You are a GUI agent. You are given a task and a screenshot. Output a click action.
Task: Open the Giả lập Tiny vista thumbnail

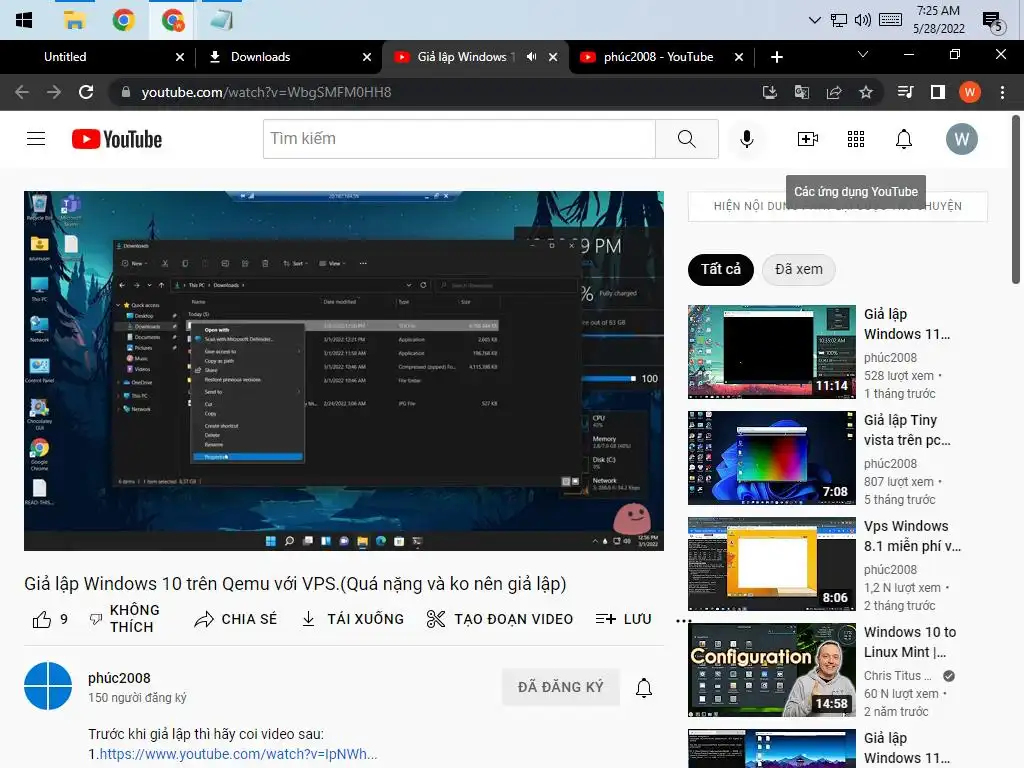(772, 458)
